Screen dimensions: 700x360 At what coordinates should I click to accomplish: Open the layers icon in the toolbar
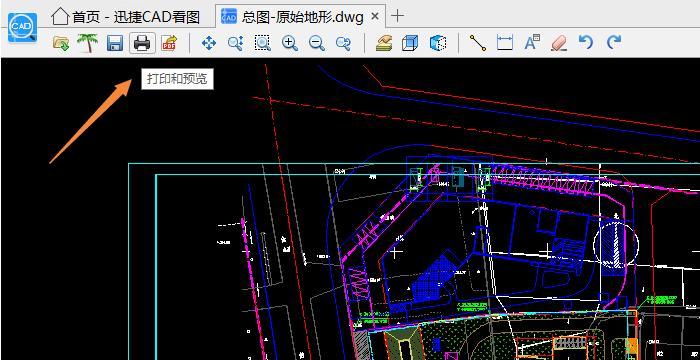(383, 43)
